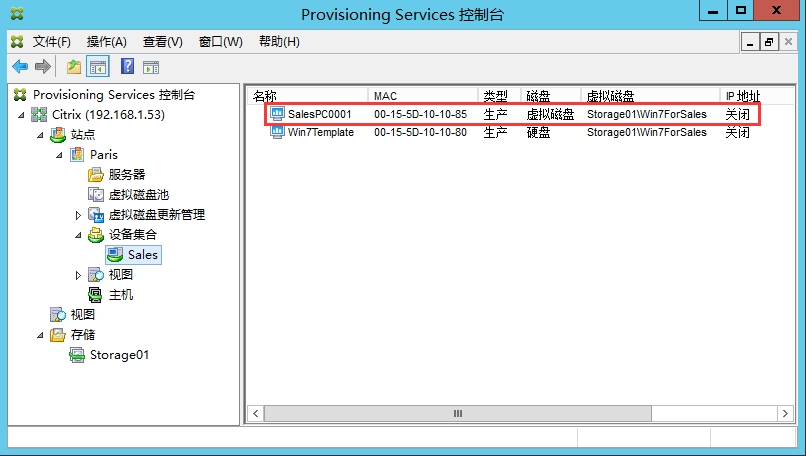Collapse the 存储 node
The height and width of the screenshot is (456, 806).
click(40, 336)
